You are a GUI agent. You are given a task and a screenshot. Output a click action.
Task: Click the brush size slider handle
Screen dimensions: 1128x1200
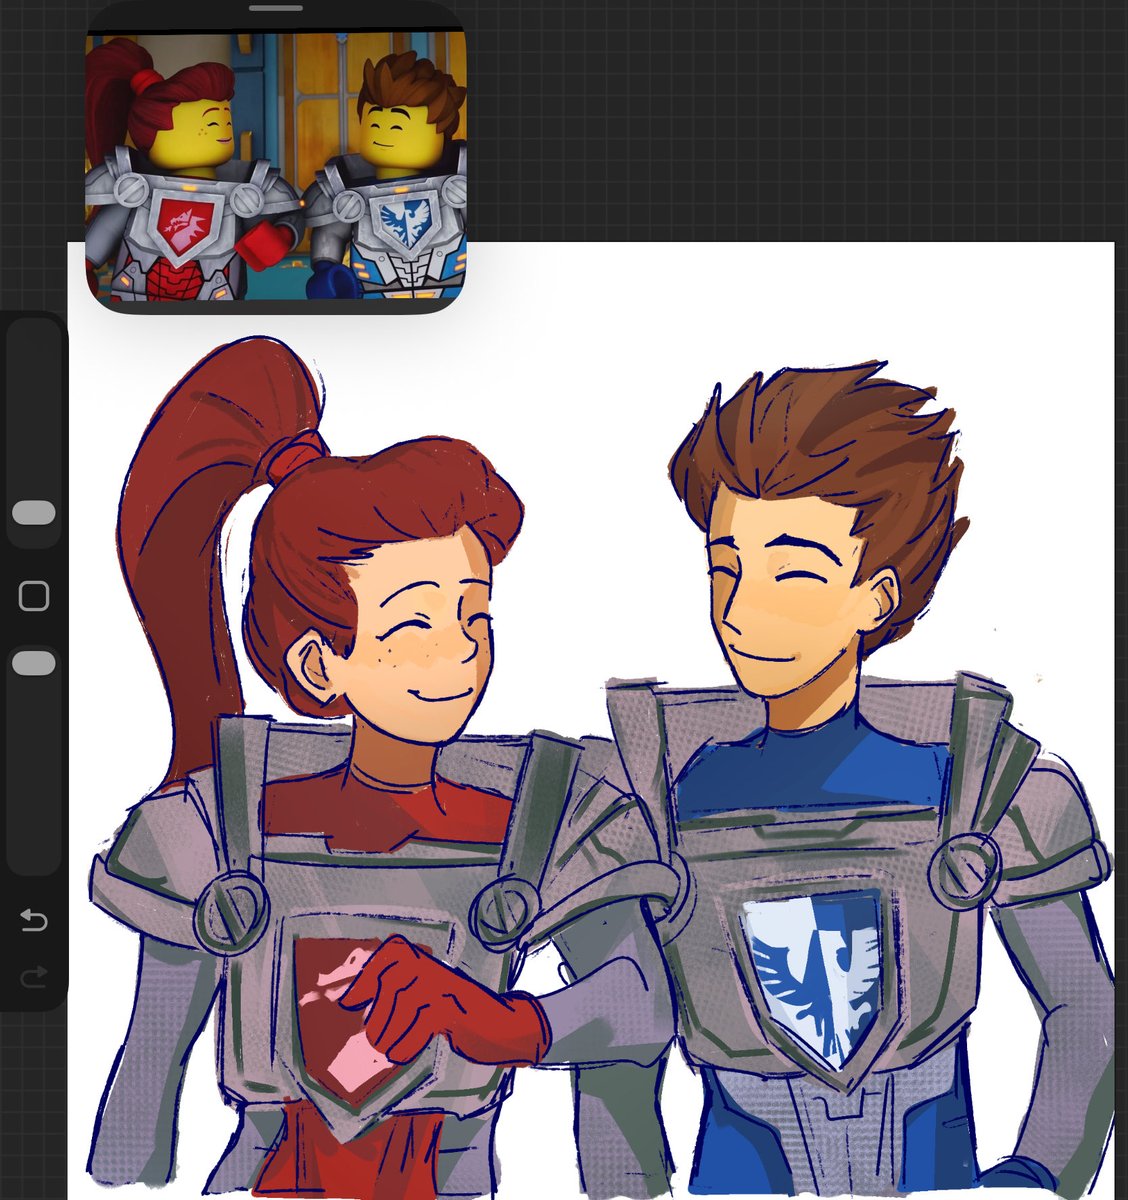pos(34,513)
